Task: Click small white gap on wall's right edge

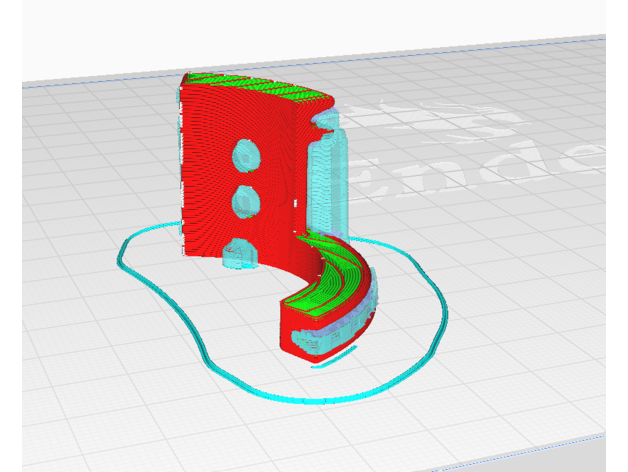Action: coord(296,203)
